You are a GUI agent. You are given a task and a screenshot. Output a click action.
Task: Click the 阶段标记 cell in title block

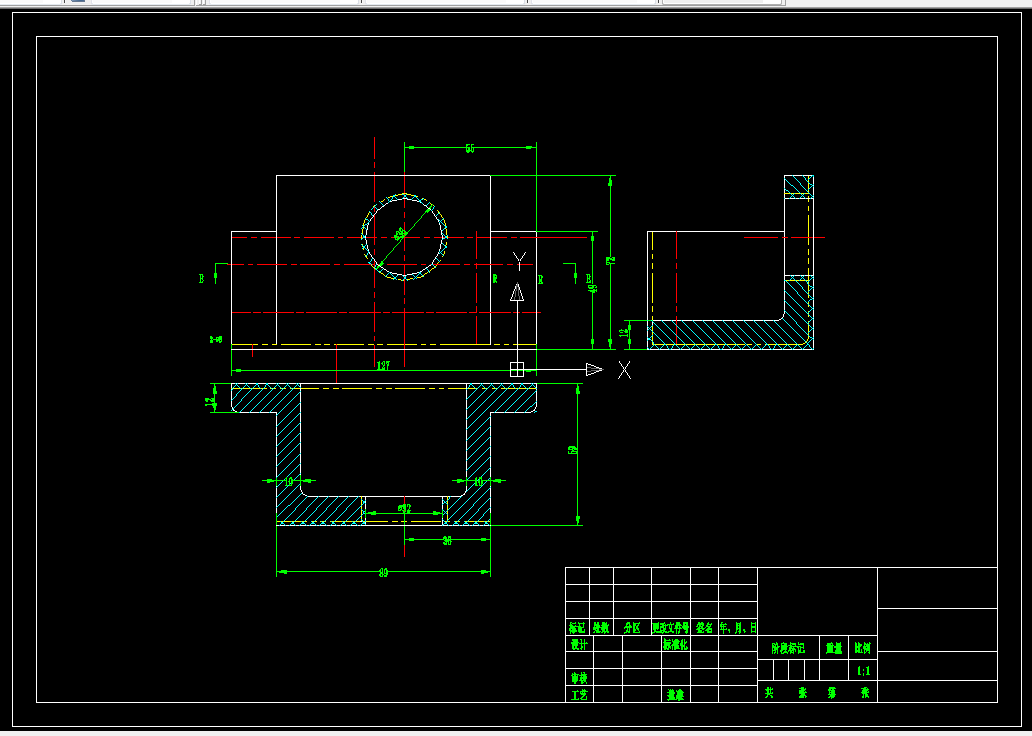[788, 648]
